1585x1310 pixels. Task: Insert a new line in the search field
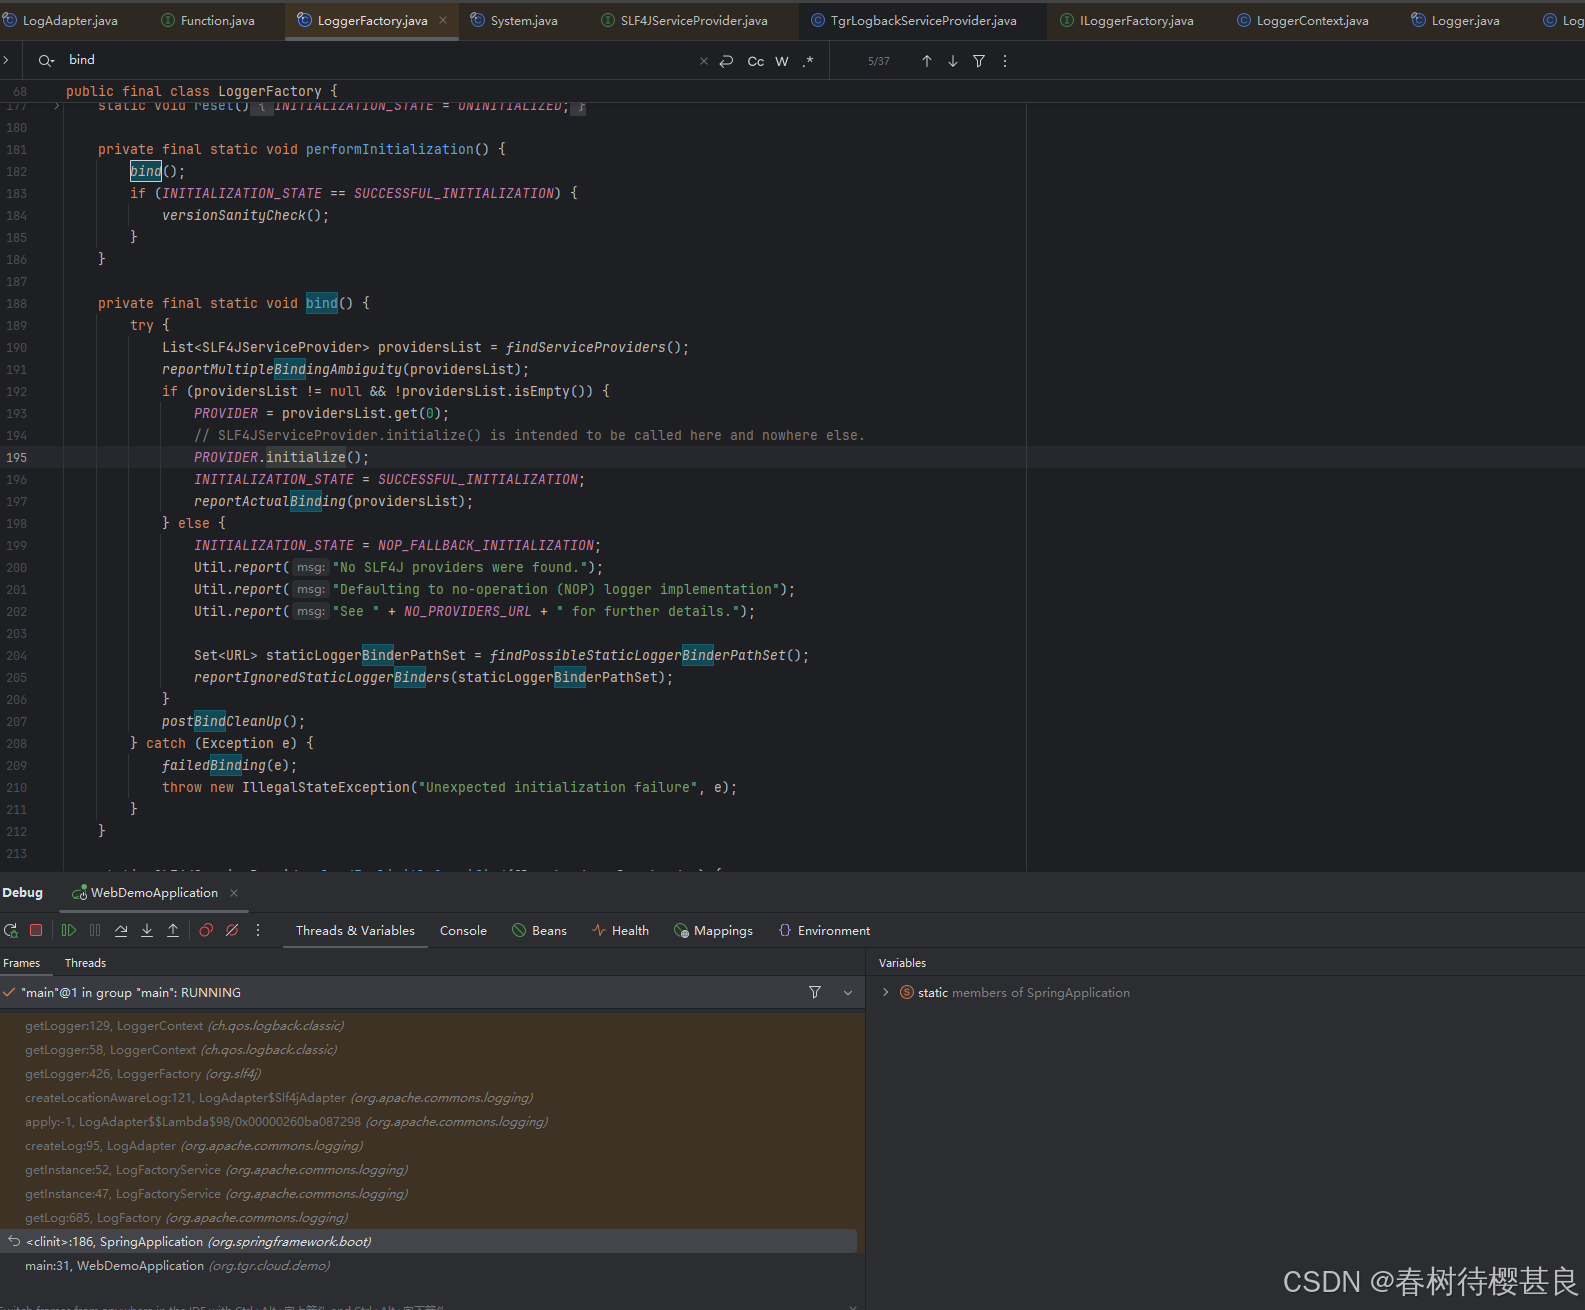727,61
